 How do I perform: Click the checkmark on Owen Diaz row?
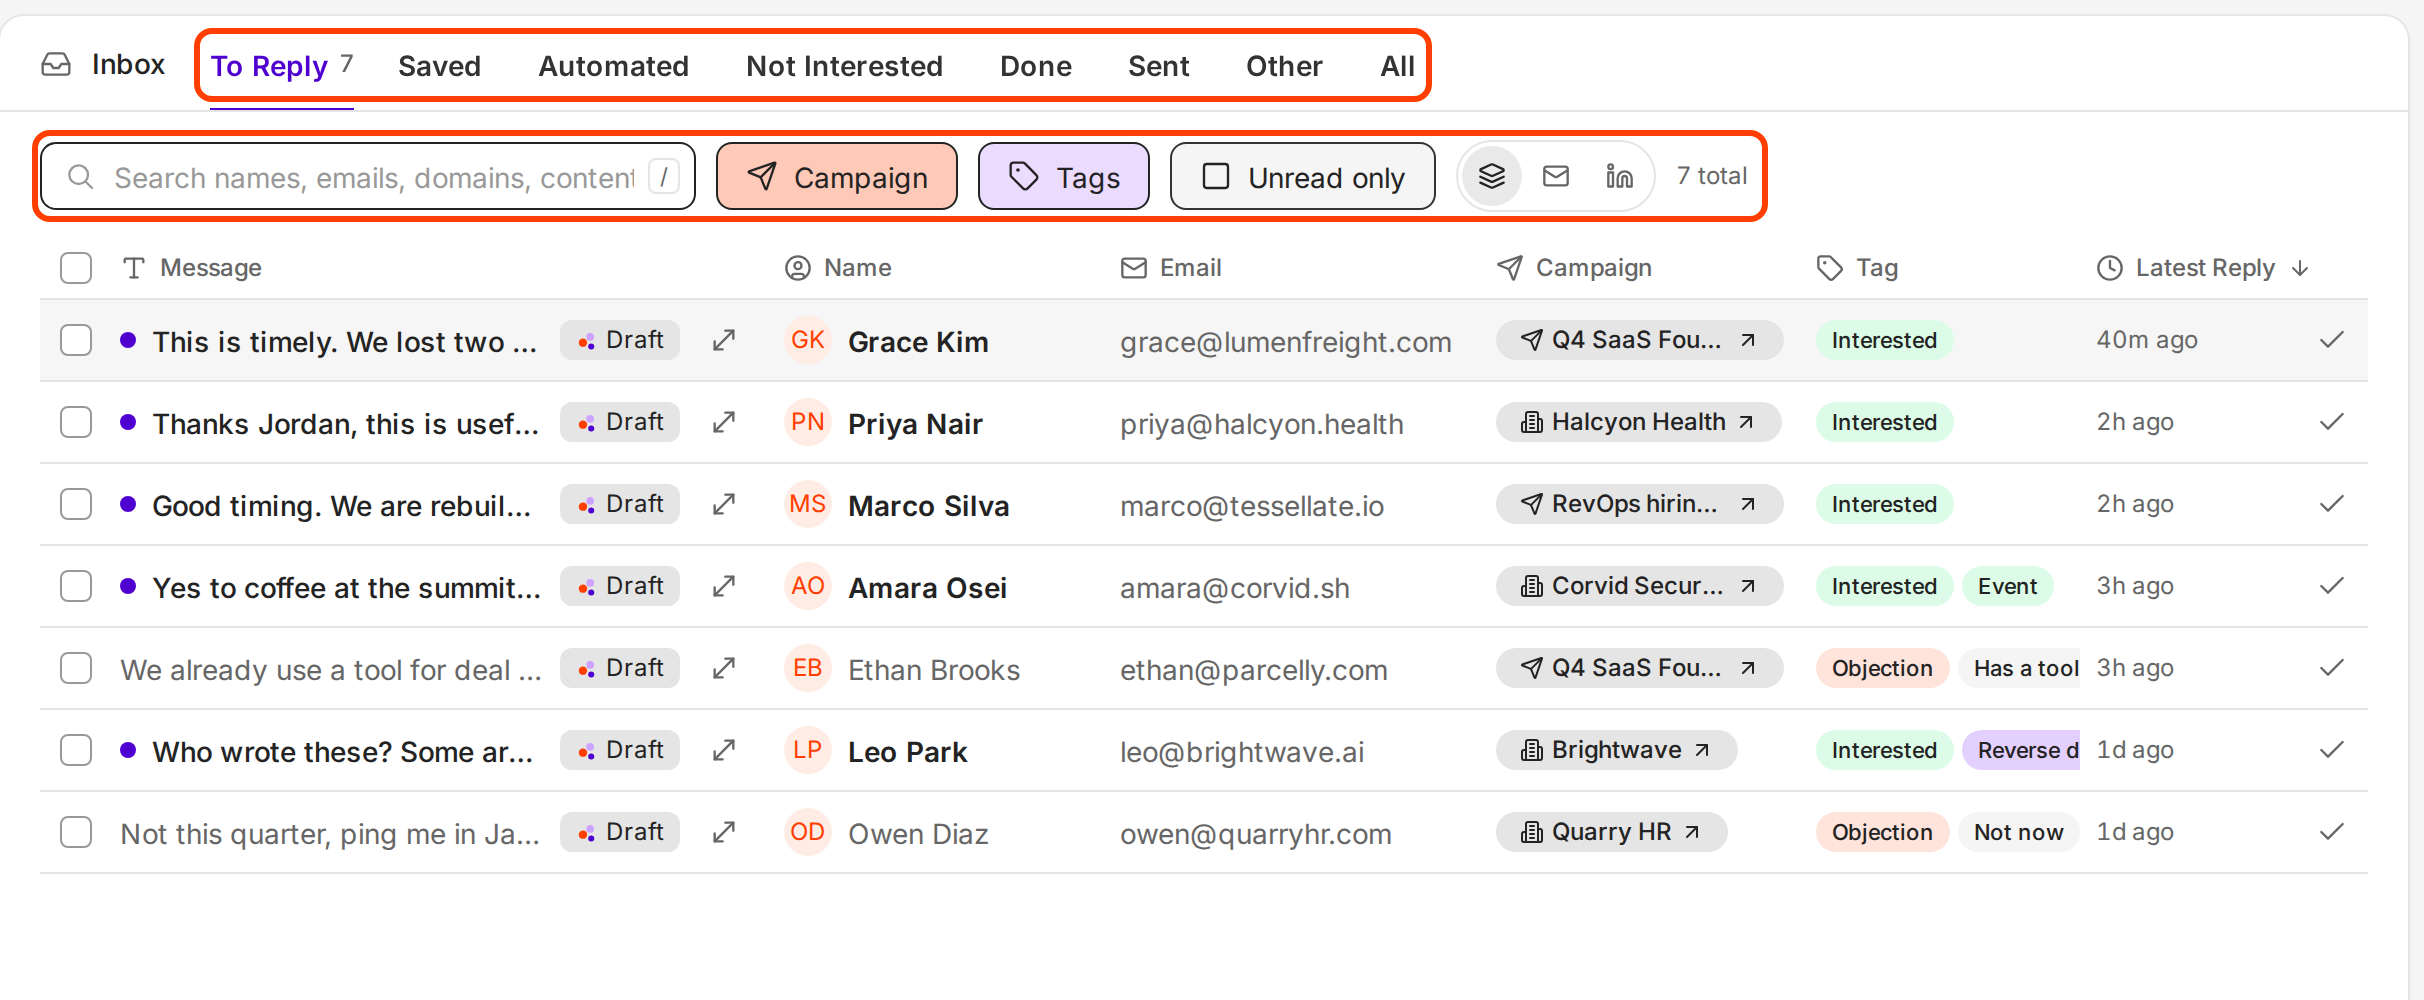pyautogui.click(x=2332, y=832)
